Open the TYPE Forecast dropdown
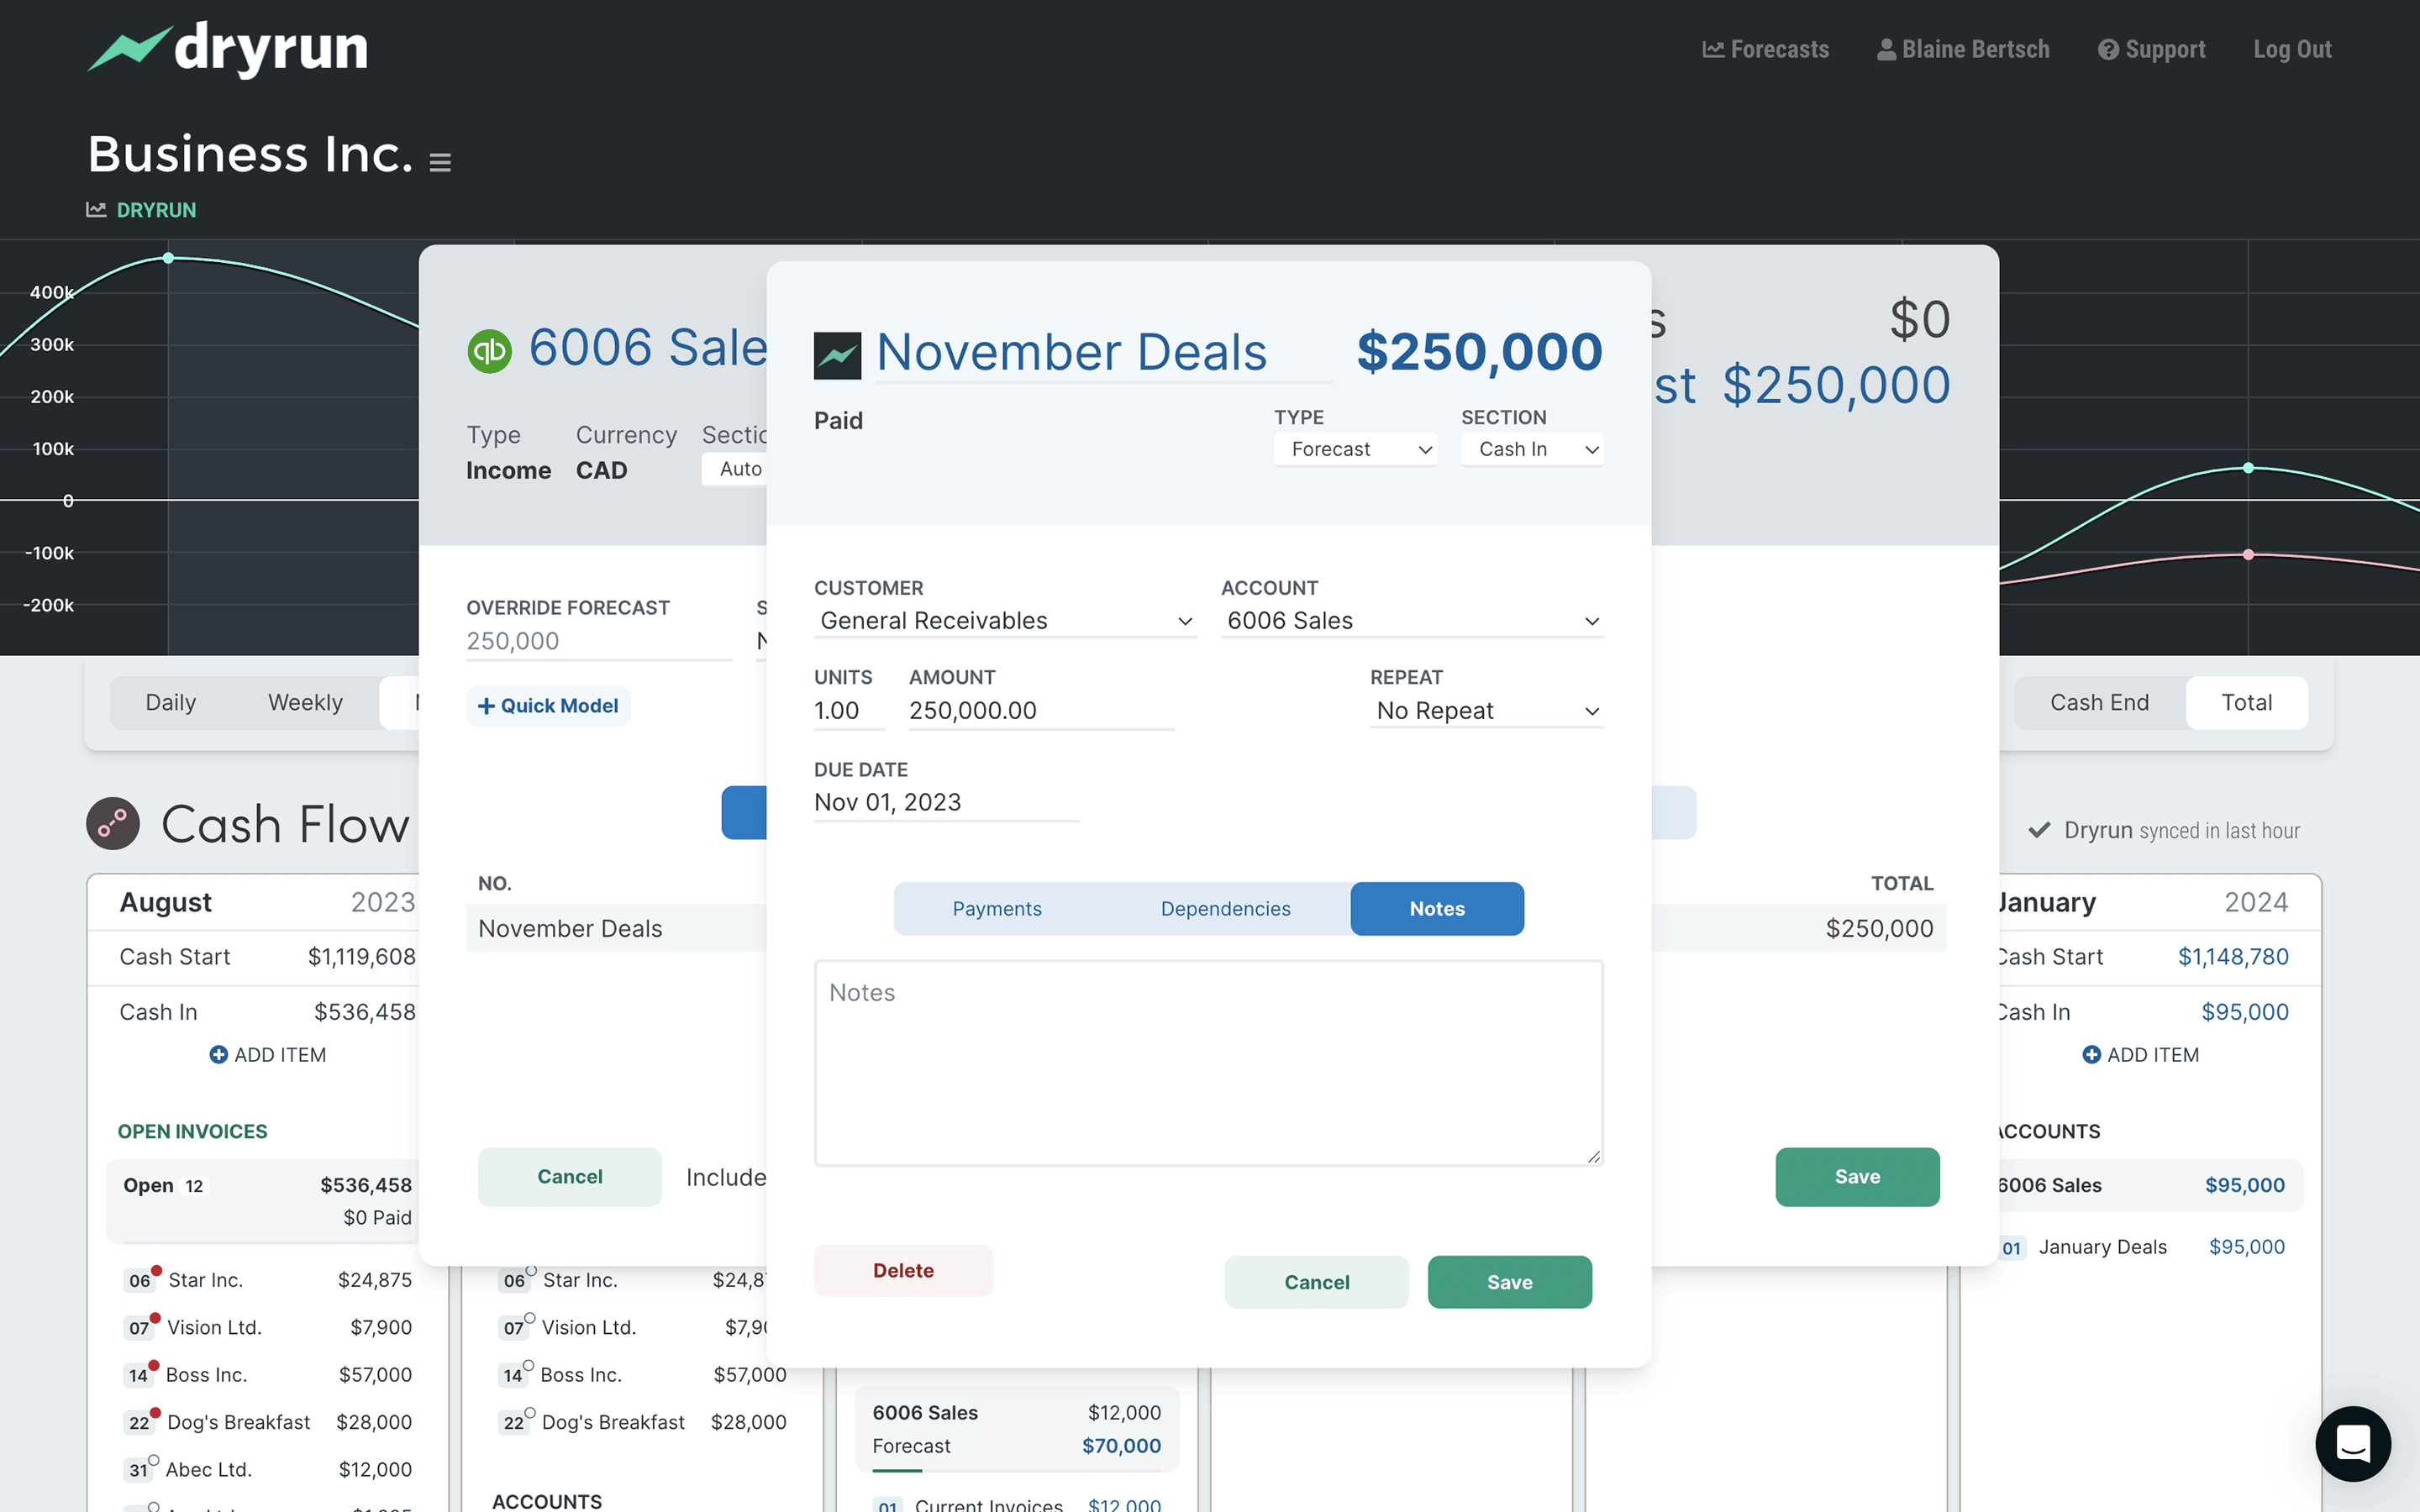 [x=1355, y=449]
